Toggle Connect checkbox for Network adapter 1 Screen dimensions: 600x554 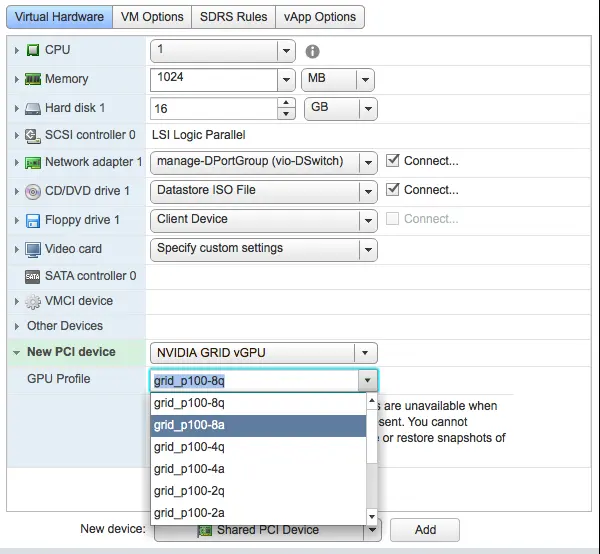tap(392, 161)
